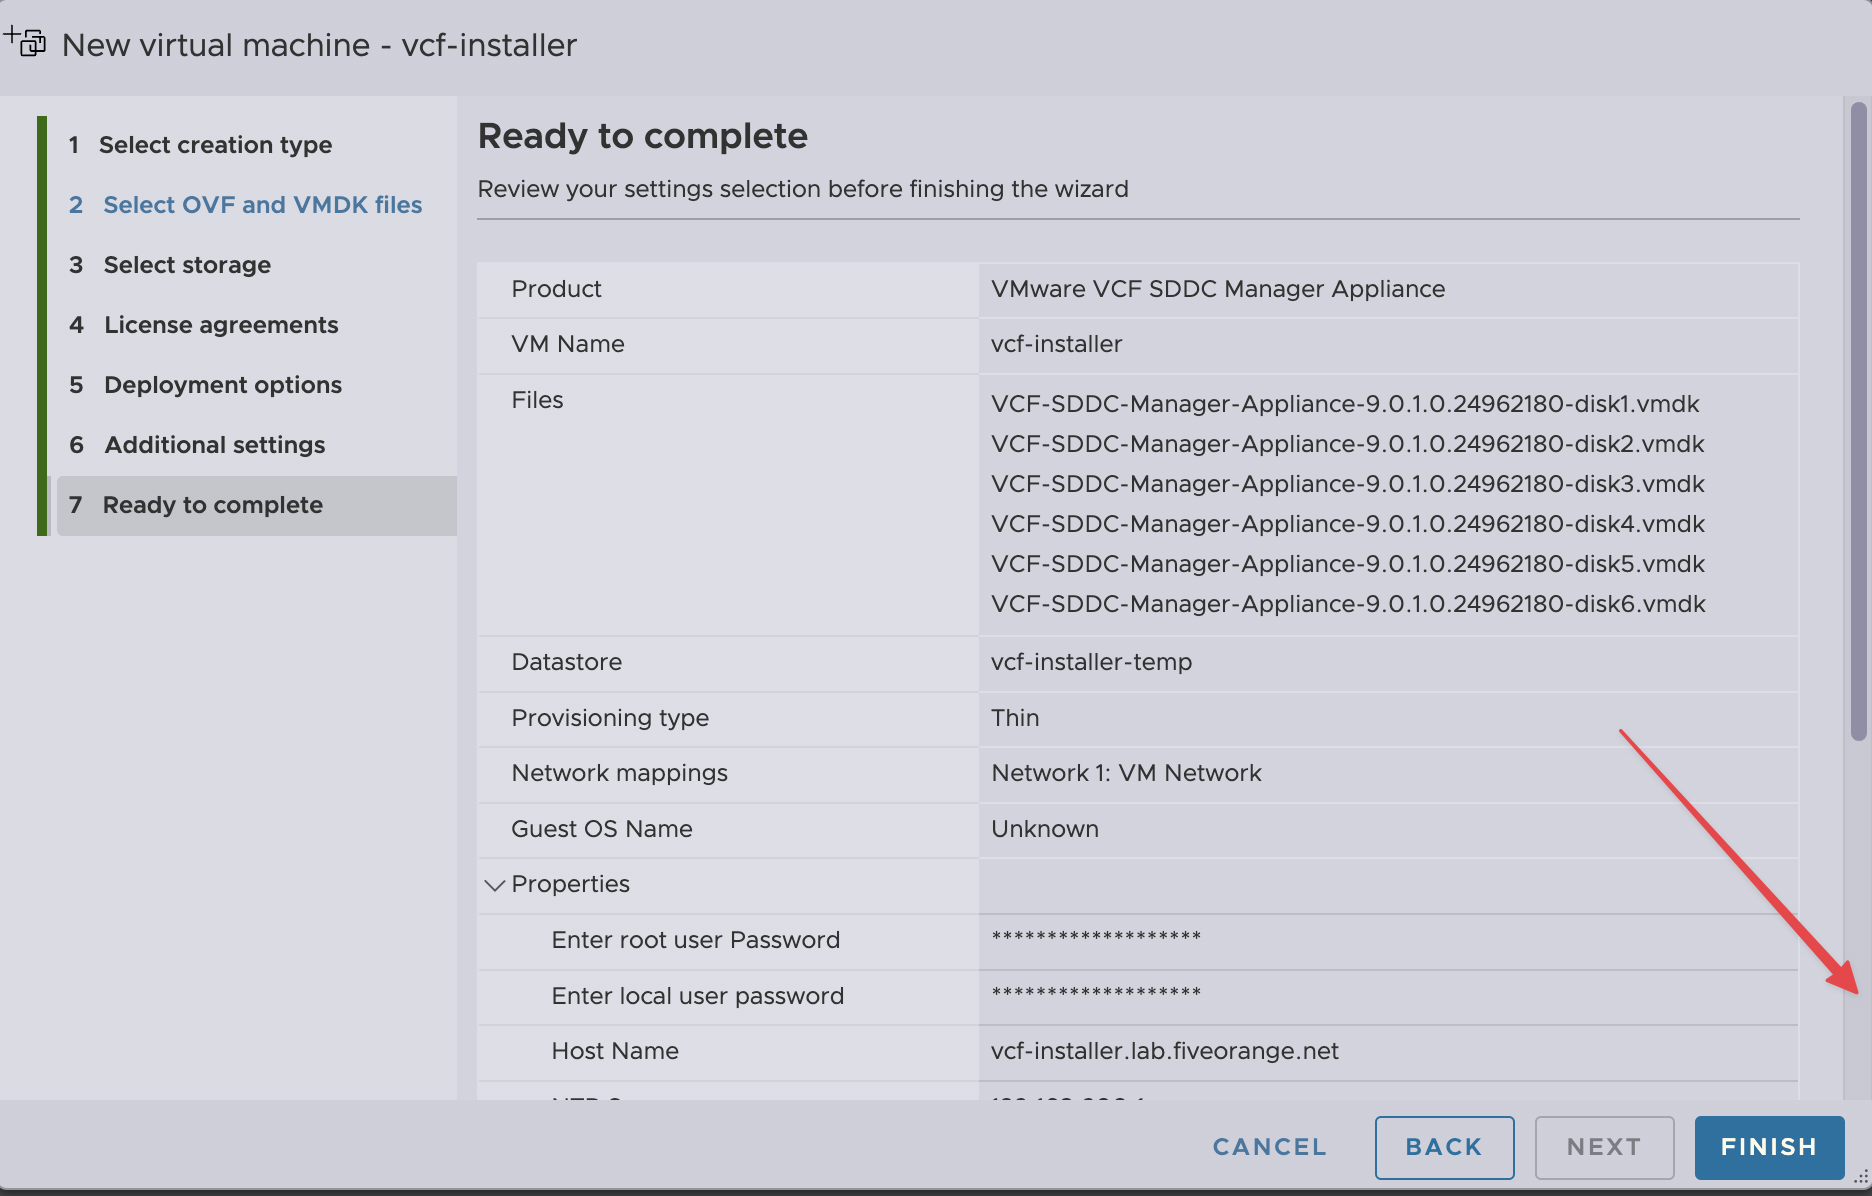The width and height of the screenshot is (1872, 1196).
Task: Click the vertical scrollbar thumb
Action: 1858,420
